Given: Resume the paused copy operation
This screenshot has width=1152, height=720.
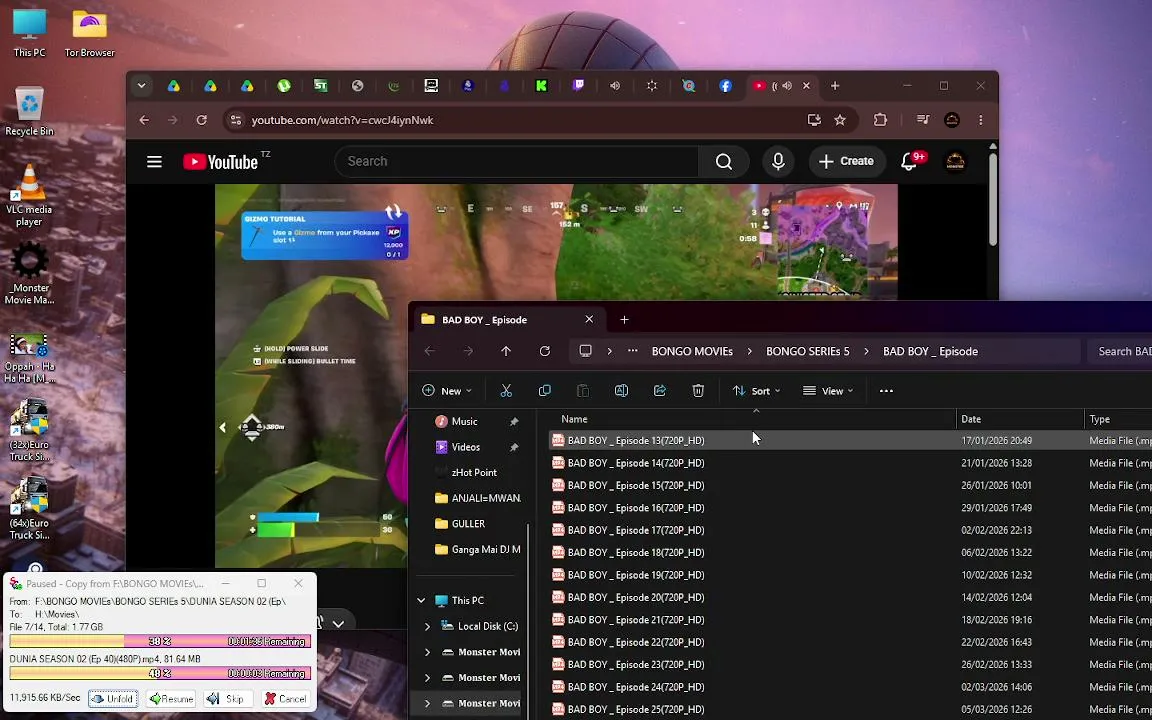Looking at the screenshot, I should coord(170,699).
